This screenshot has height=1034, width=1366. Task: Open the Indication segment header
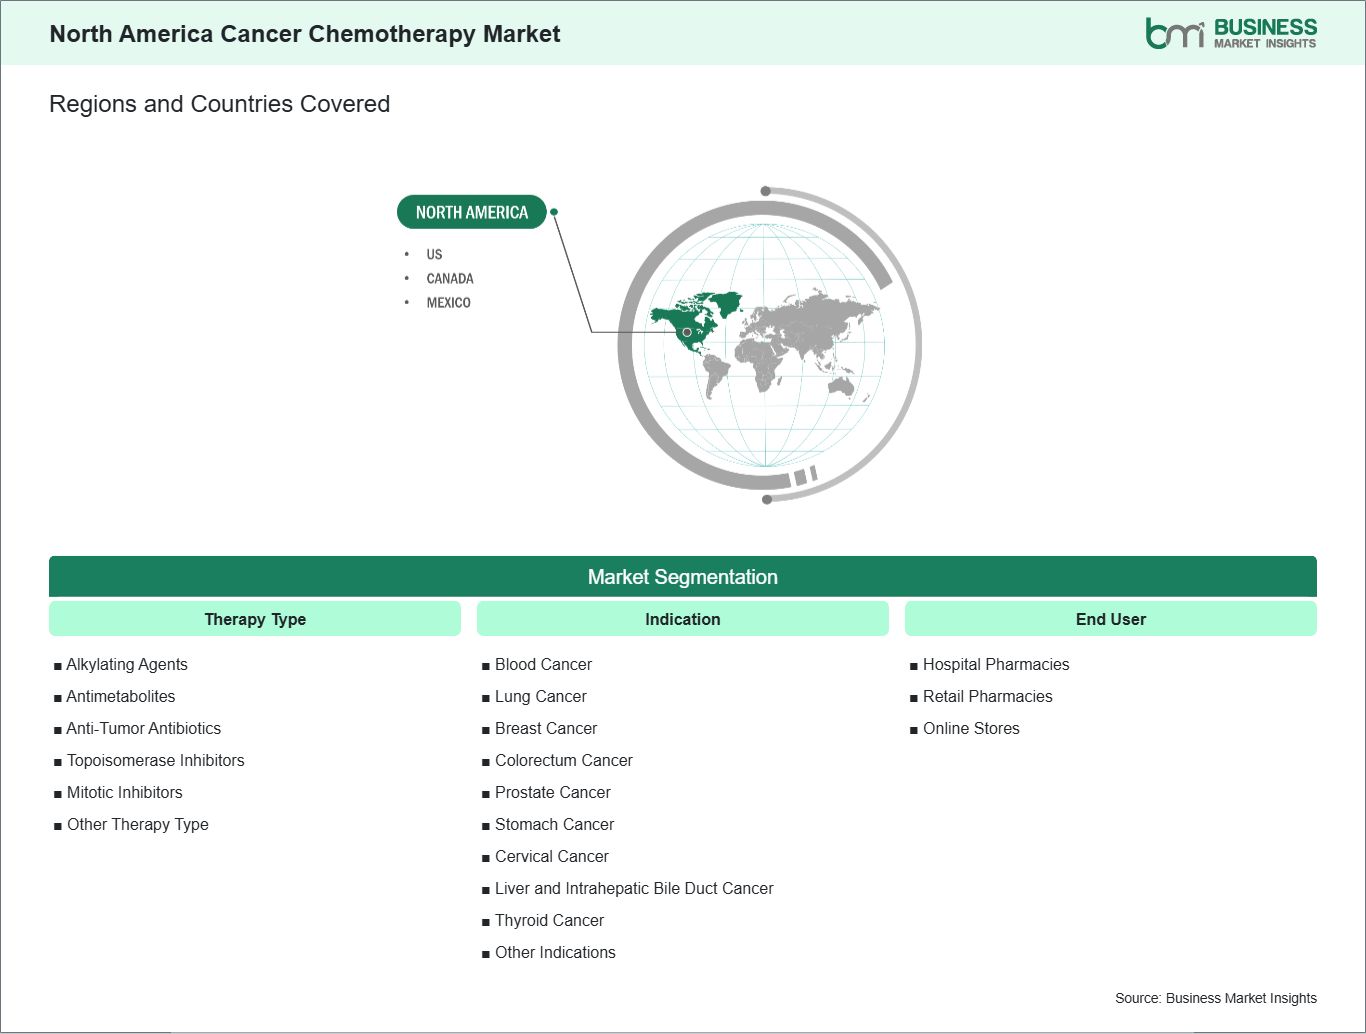682,619
